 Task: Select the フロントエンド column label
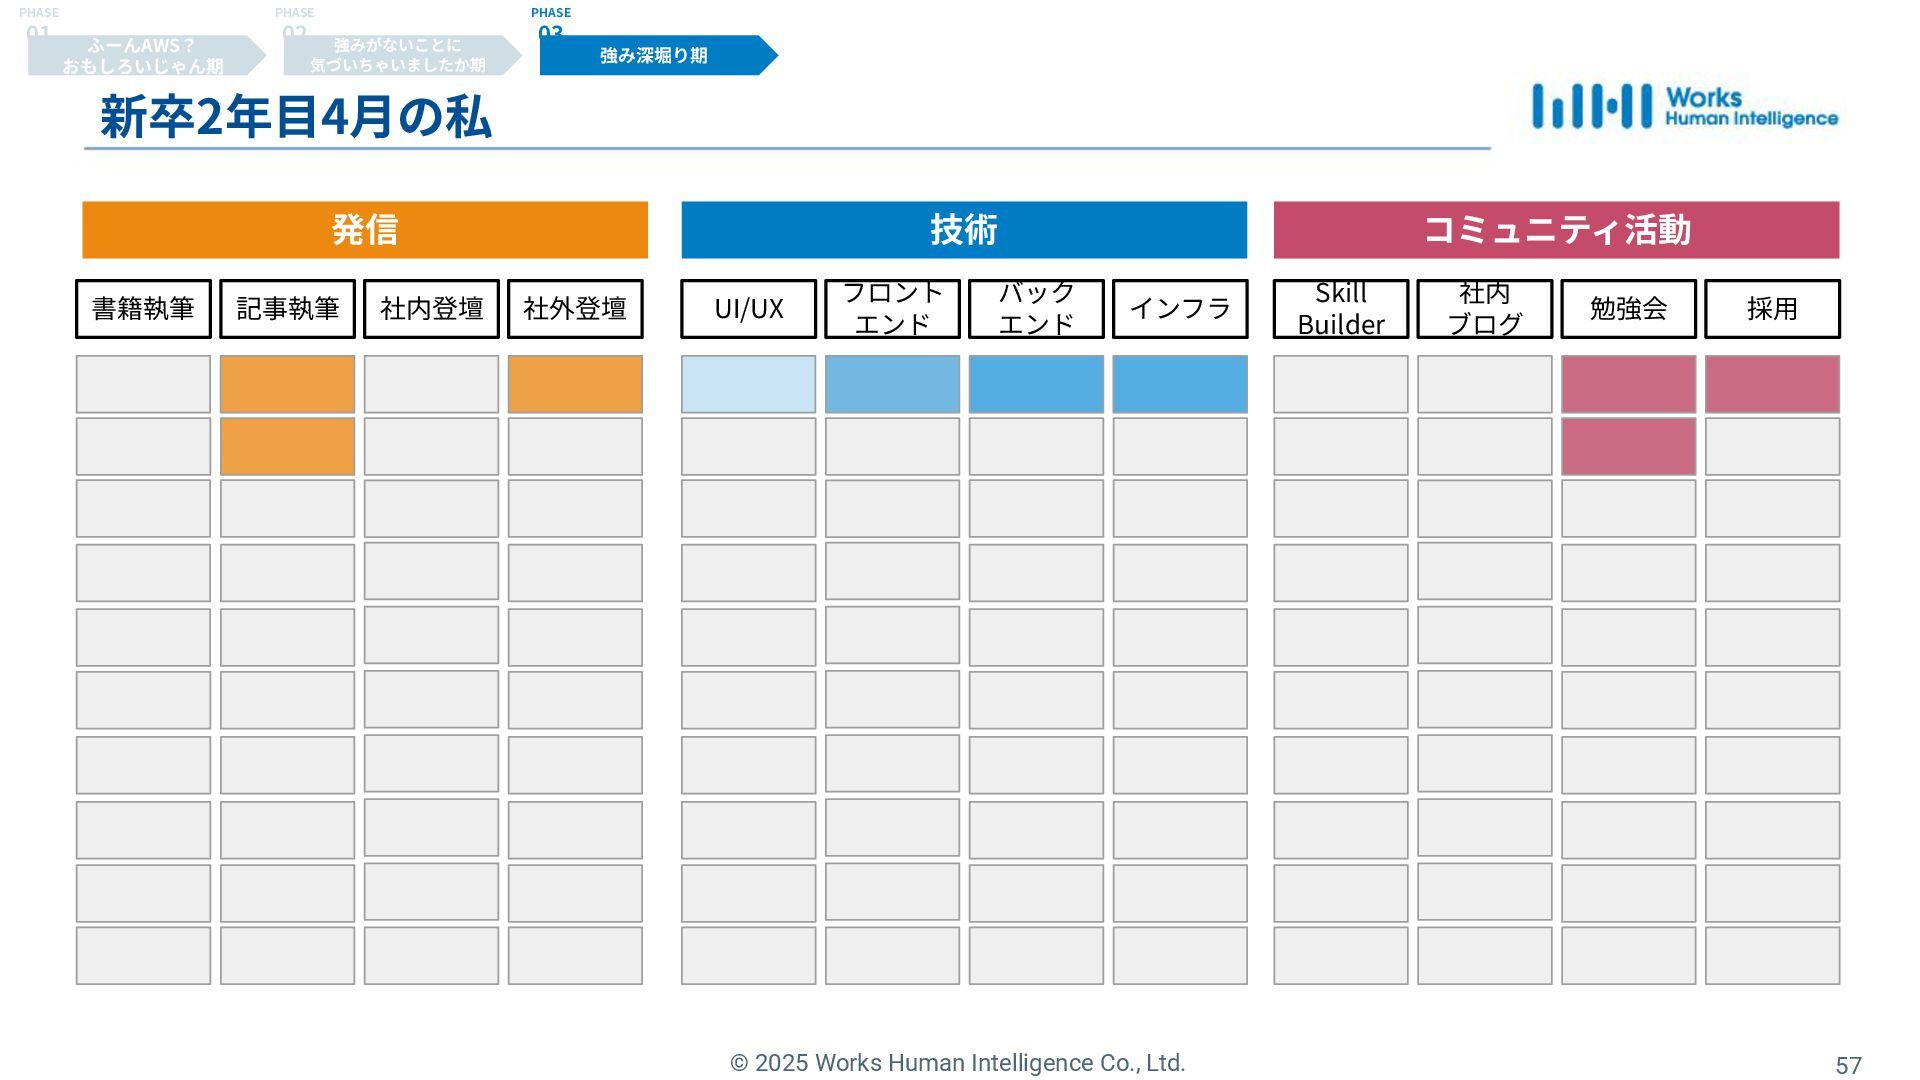pos(892,309)
